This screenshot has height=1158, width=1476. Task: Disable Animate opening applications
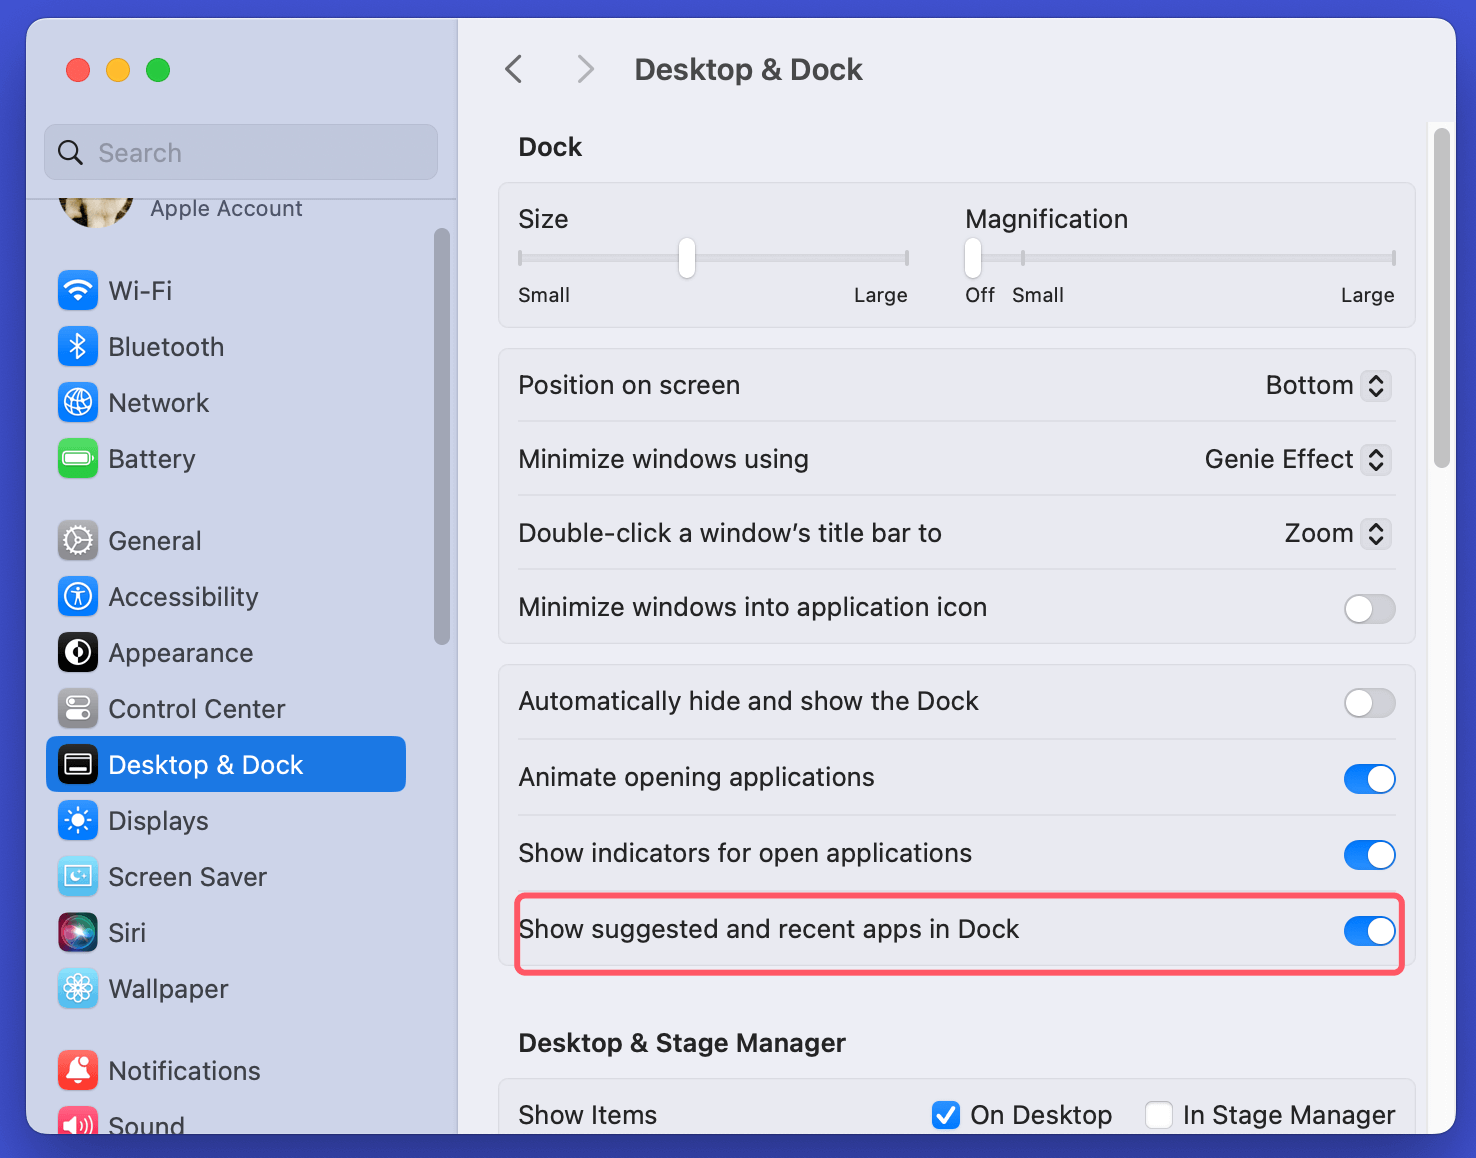(x=1369, y=779)
